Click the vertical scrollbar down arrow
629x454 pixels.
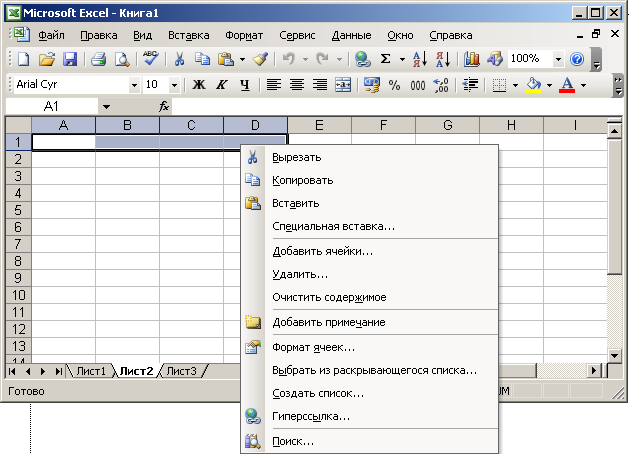pos(614,355)
